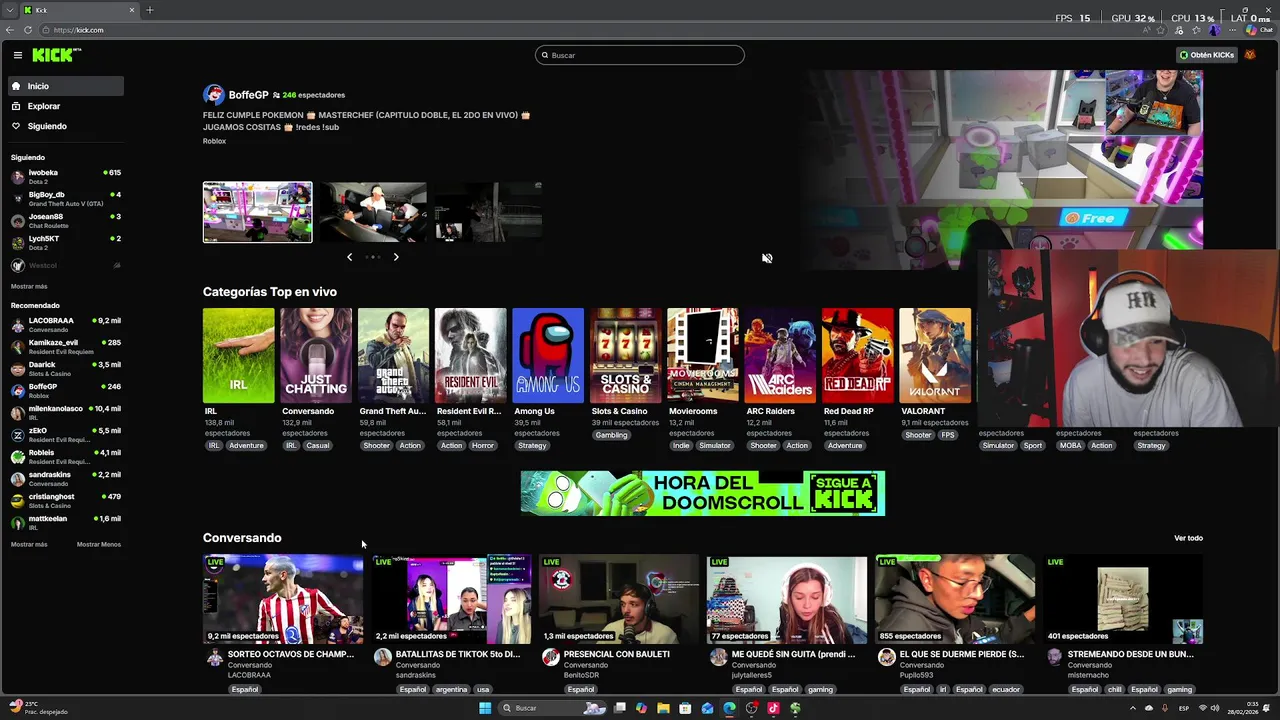The width and height of the screenshot is (1280, 720).
Task: Select the first featured stream thumbnail
Action: 257,212
